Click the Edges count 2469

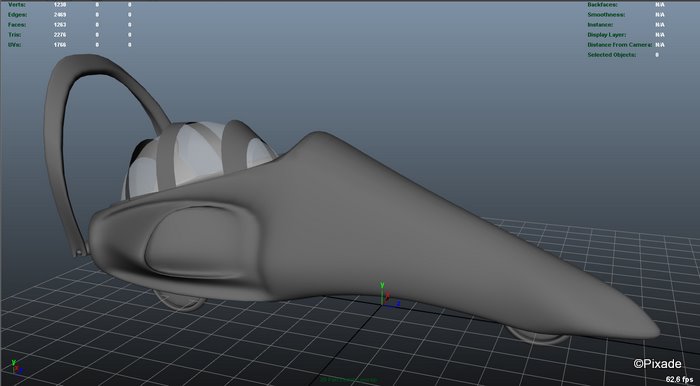click(60, 15)
